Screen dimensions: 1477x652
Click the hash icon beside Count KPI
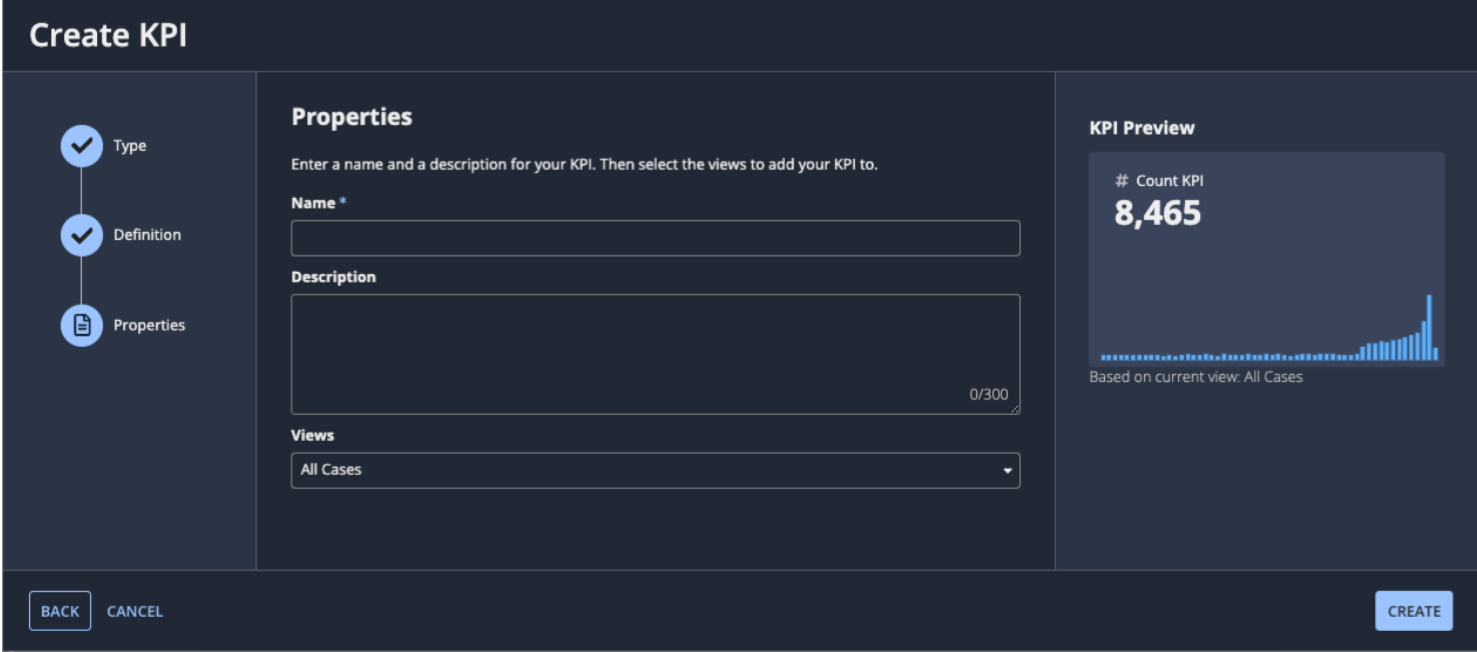coord(1121,181)
